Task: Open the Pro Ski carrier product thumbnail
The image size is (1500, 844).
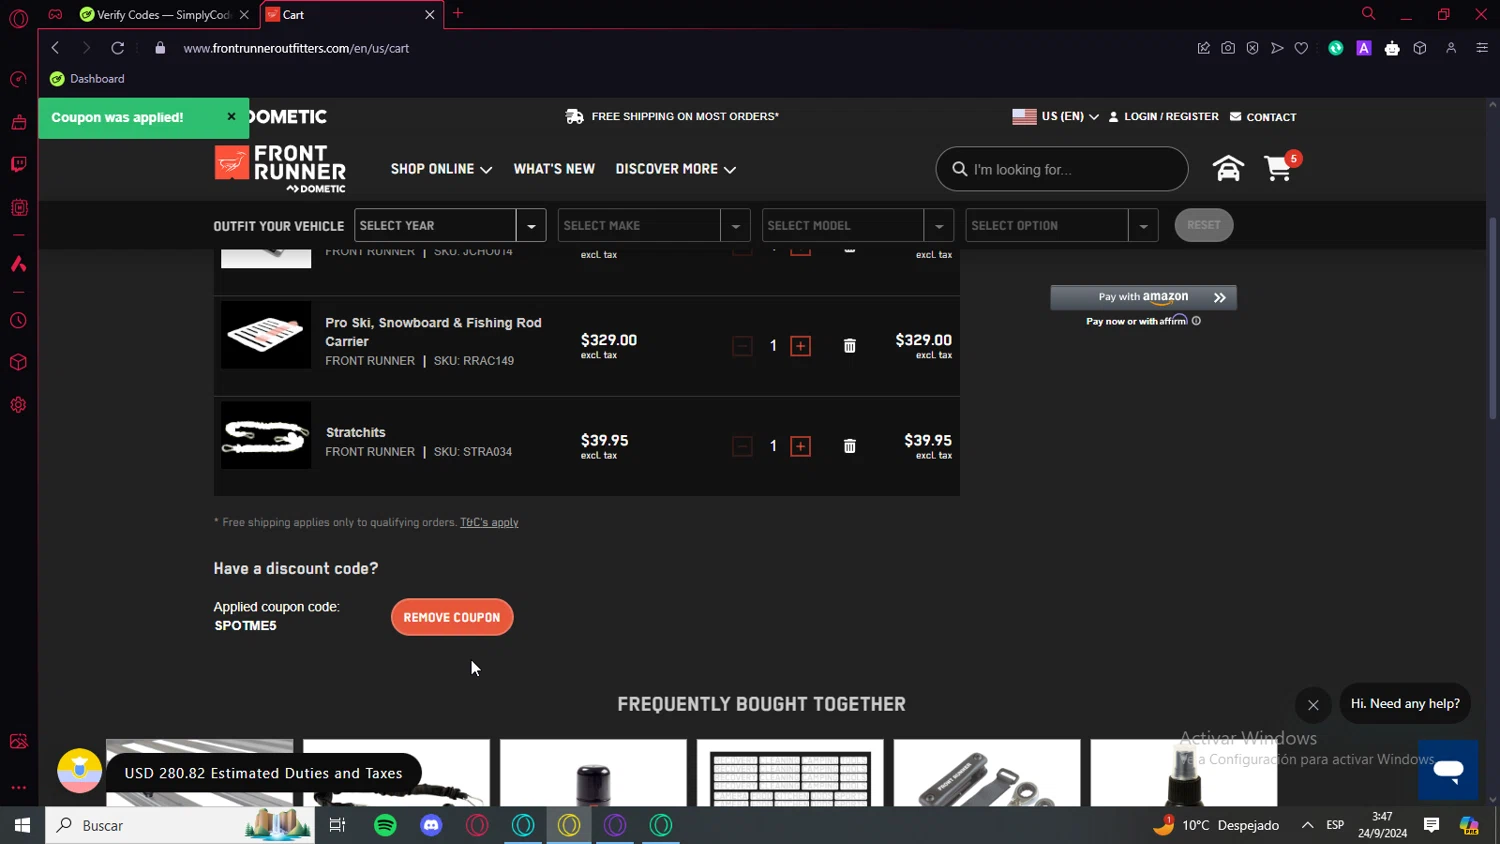Action: pyautogui.click(x=266, y=335)
